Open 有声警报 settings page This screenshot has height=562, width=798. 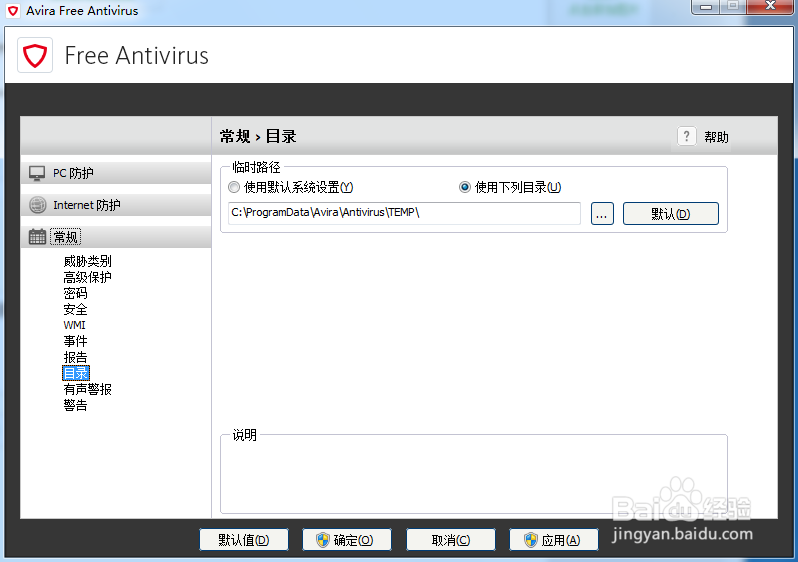tap(88, 389)
